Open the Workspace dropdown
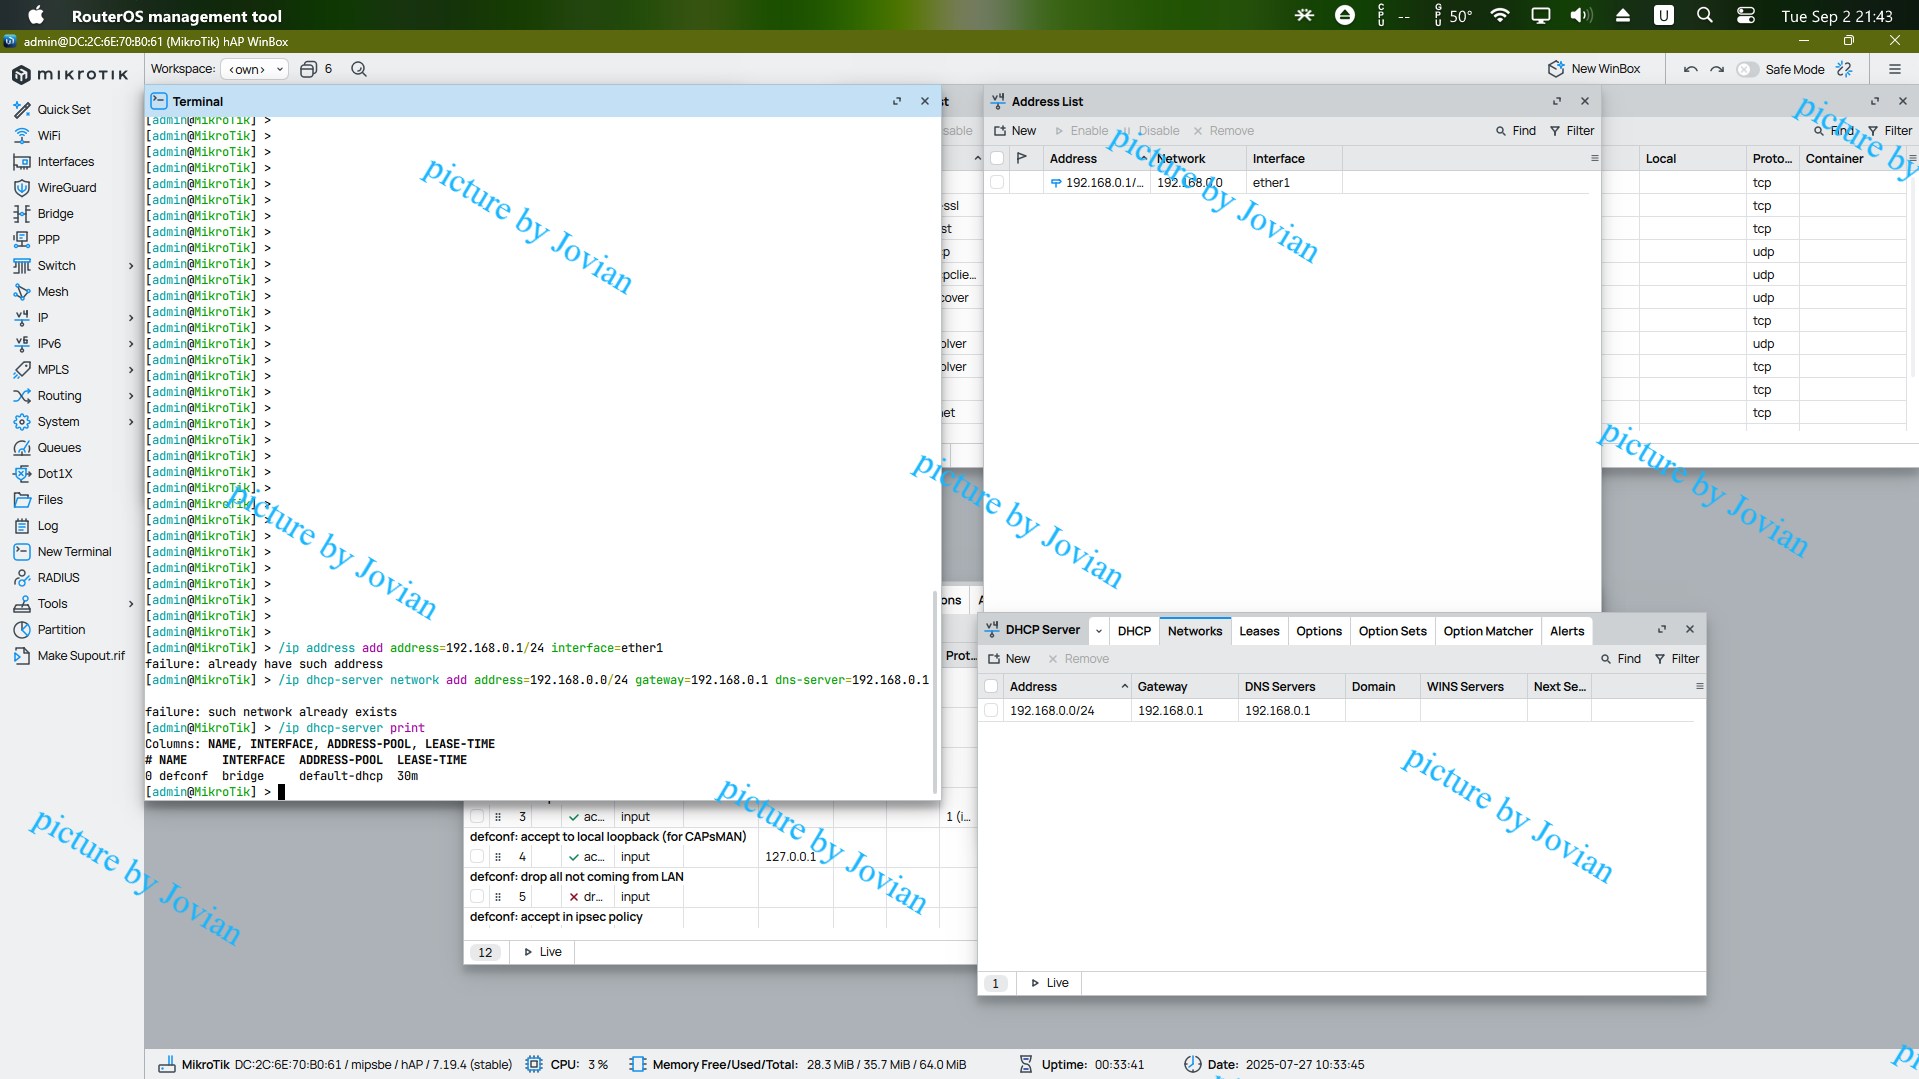Viewport: 1919px width, 1079px height. click(254, 69)
